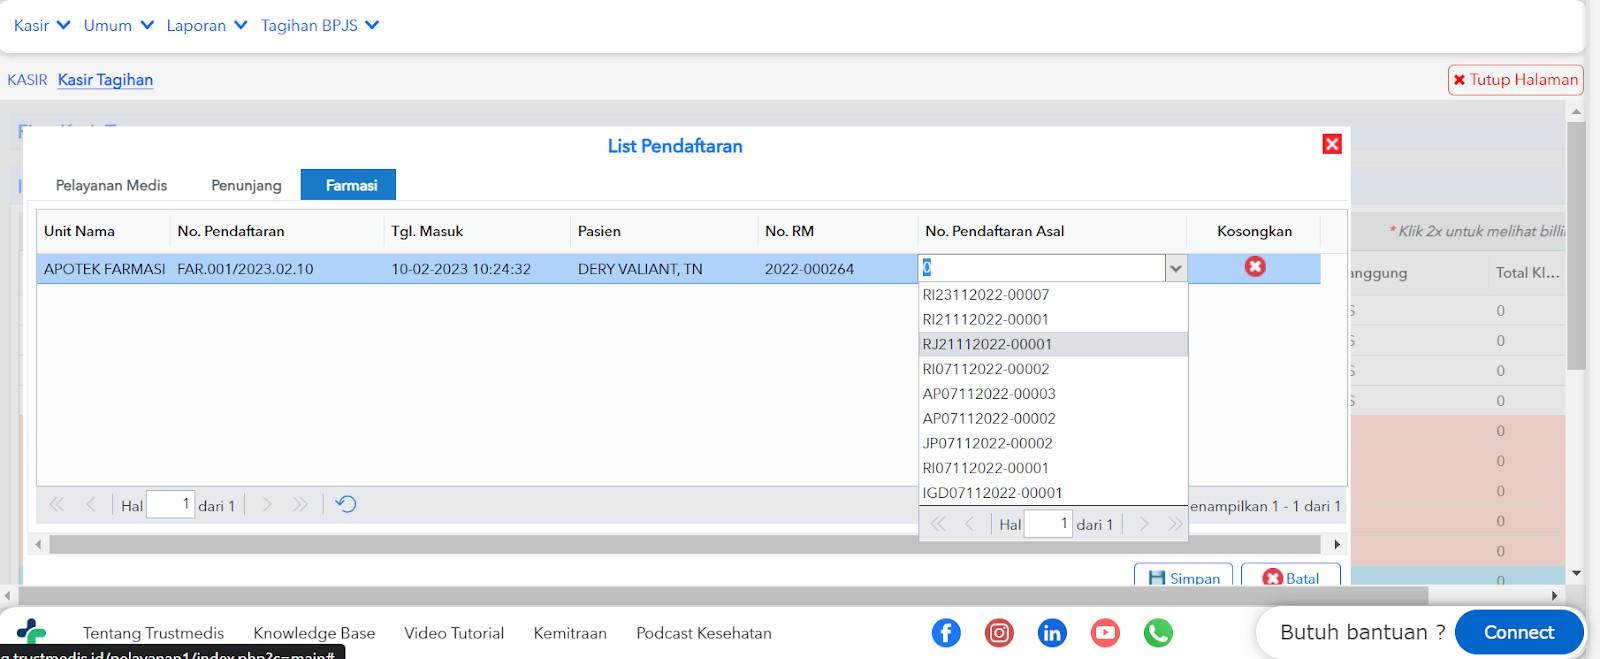
Task: Open the Facebook icon
Action: [x=946, y=632]
